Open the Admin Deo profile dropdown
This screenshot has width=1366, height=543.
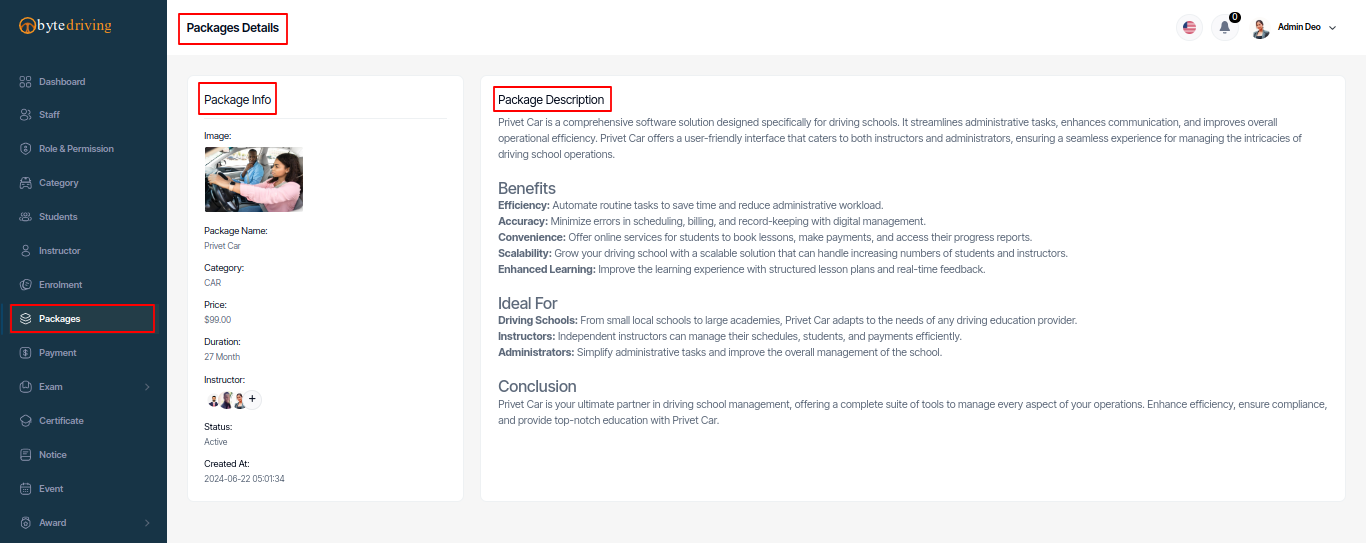[1294, 28]
